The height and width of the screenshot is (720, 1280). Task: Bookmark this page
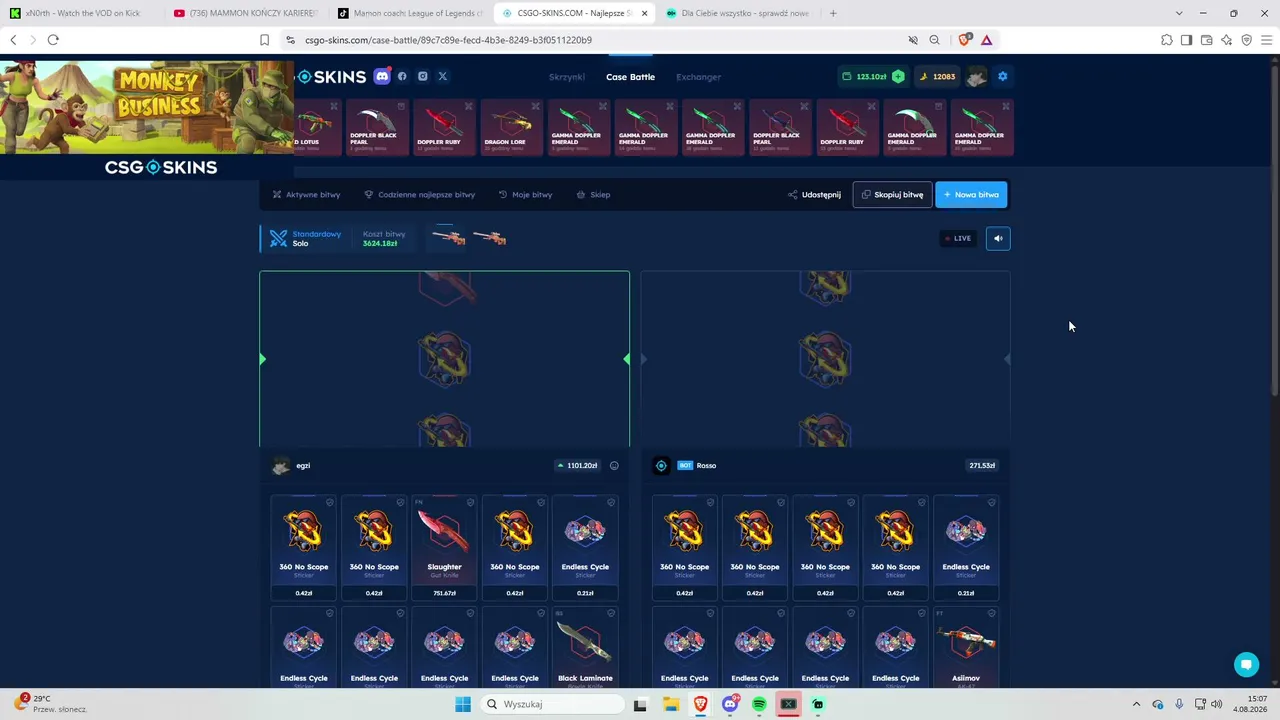(x=264, y=40)
